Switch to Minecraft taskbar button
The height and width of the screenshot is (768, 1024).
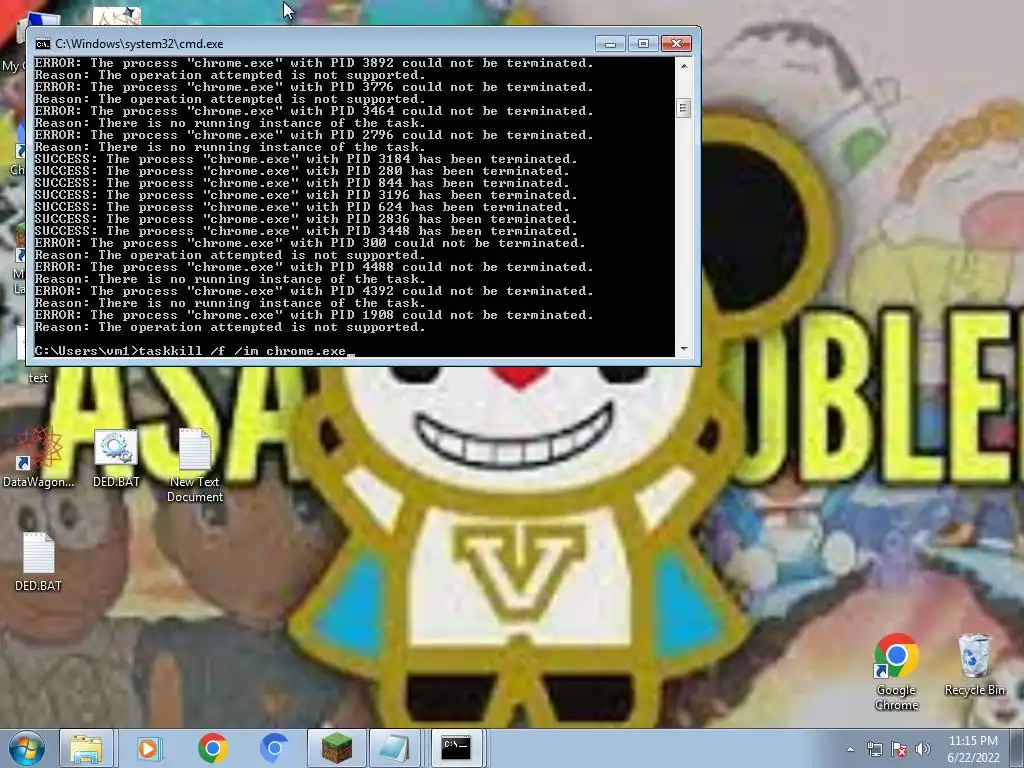[x=337, y=748]
